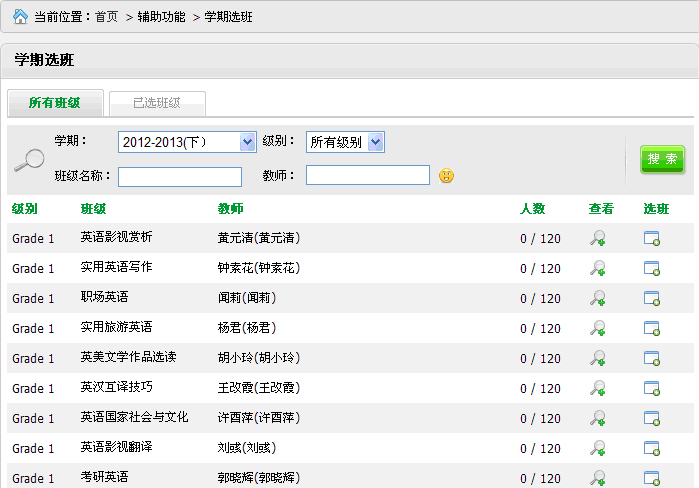Open the 级别 dropdown showing 所有级别
The image size is (699, 488).
point(345,143)
